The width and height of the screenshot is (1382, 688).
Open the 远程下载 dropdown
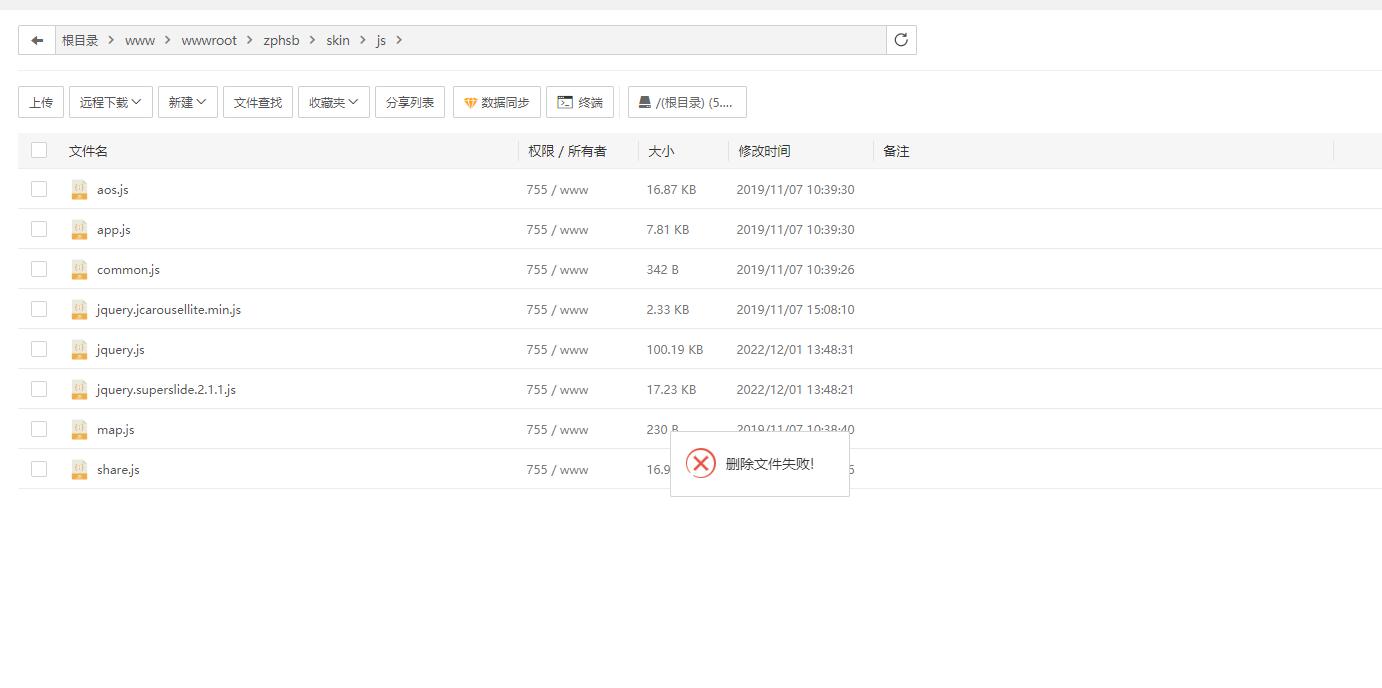[111, 102]
